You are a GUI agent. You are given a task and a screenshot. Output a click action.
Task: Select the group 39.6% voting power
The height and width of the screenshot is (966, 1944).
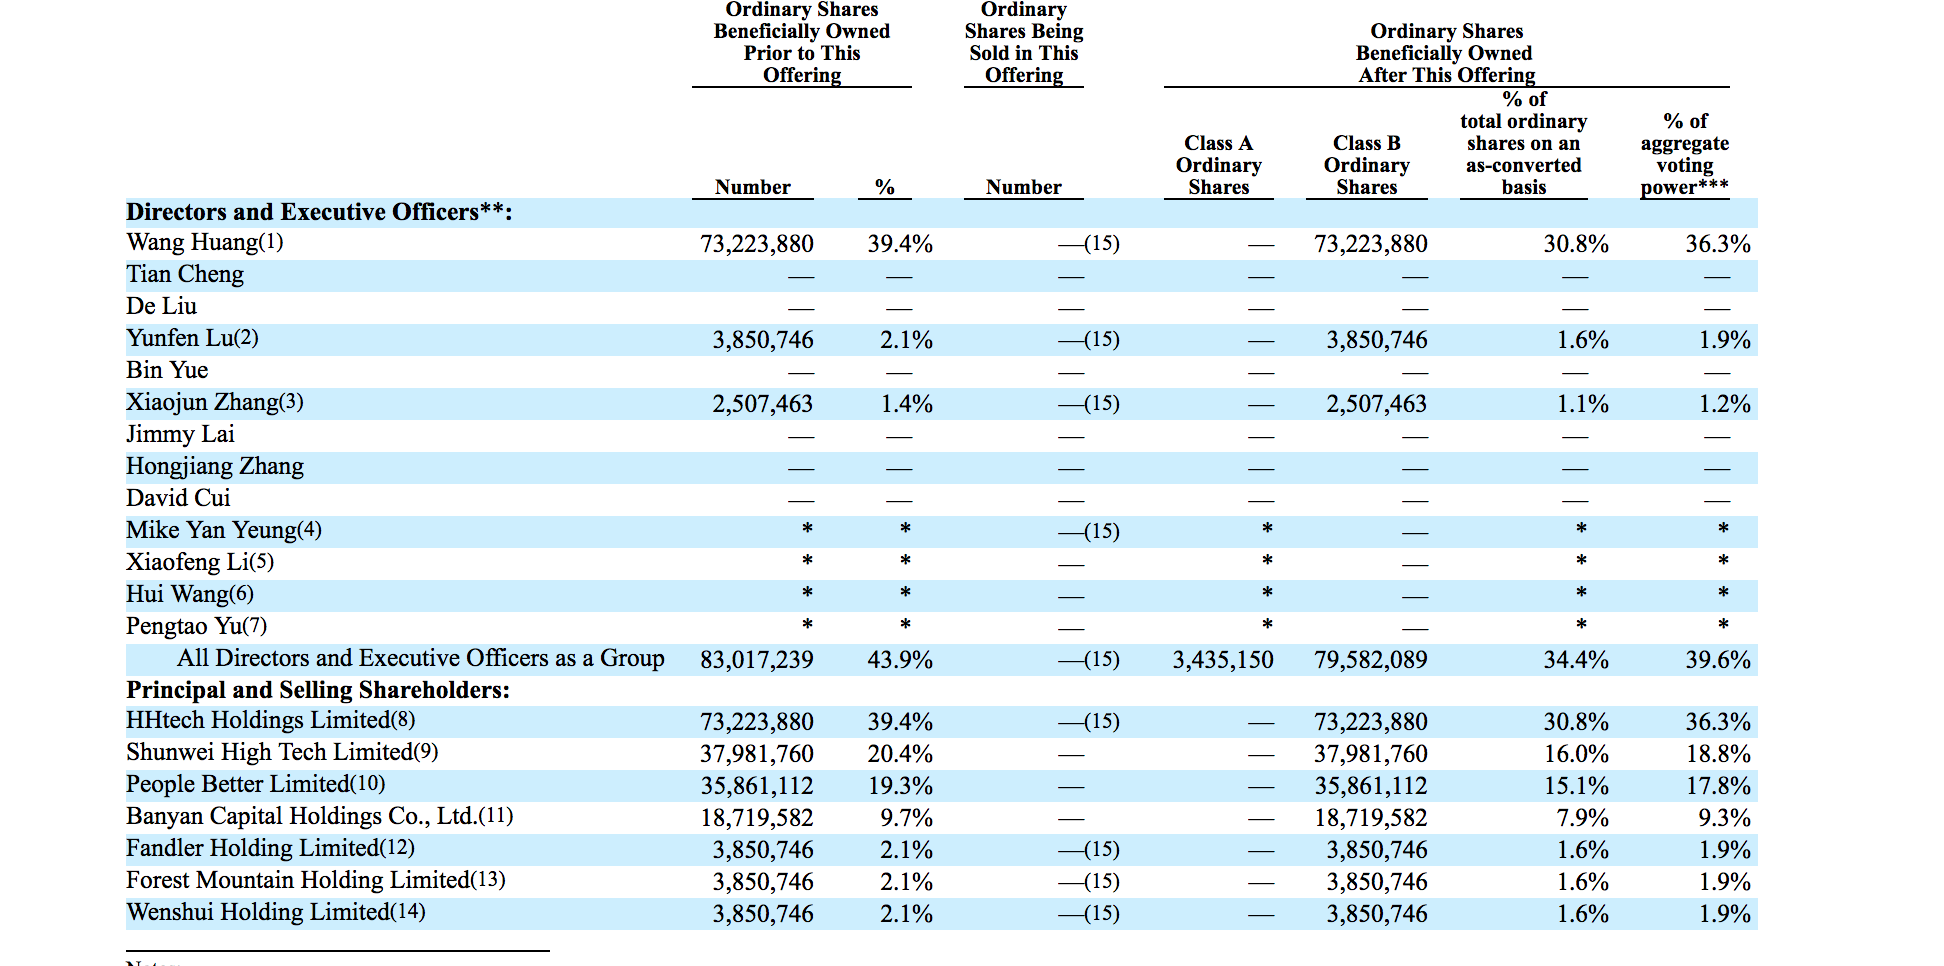pyautogui.click(x=1718, y=660)
